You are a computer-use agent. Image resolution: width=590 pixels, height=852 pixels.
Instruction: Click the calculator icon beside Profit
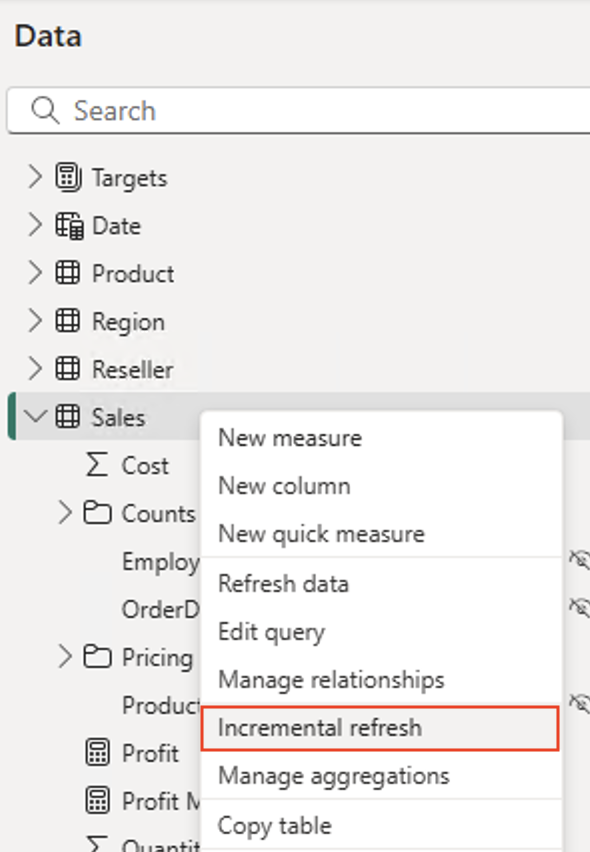click(x=98, y=753)
